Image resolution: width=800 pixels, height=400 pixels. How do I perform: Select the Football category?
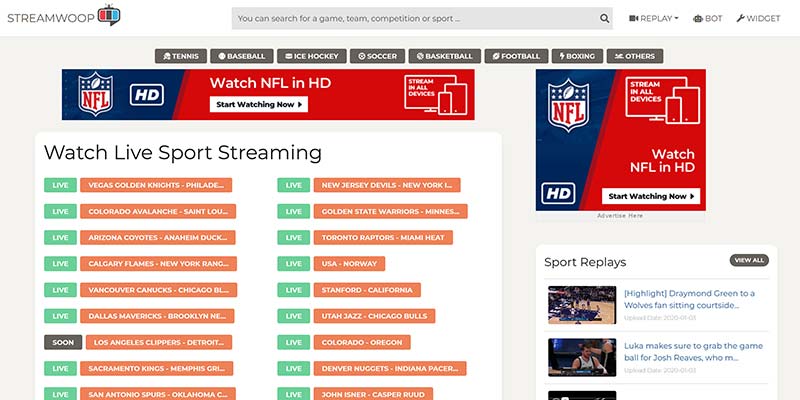click(516, 56)
